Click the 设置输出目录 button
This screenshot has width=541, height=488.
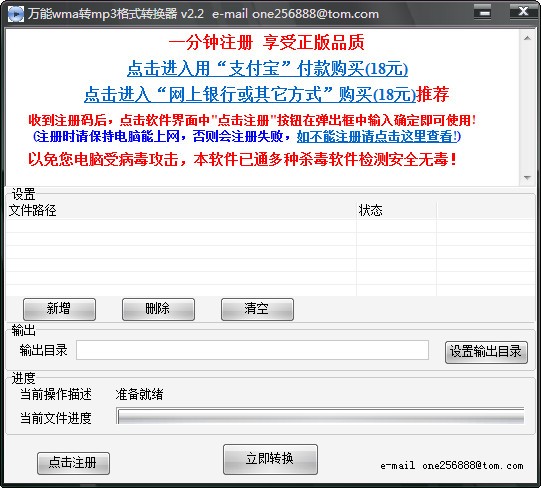click(486, 352)
